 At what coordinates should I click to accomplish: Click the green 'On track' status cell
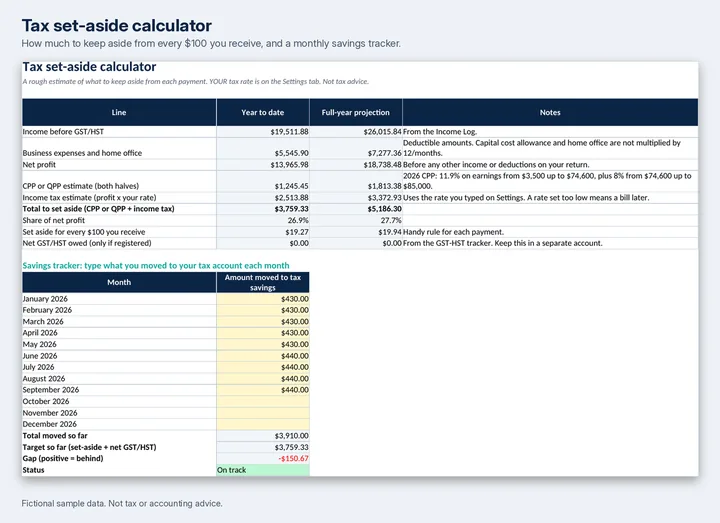[x=263, y=470]
